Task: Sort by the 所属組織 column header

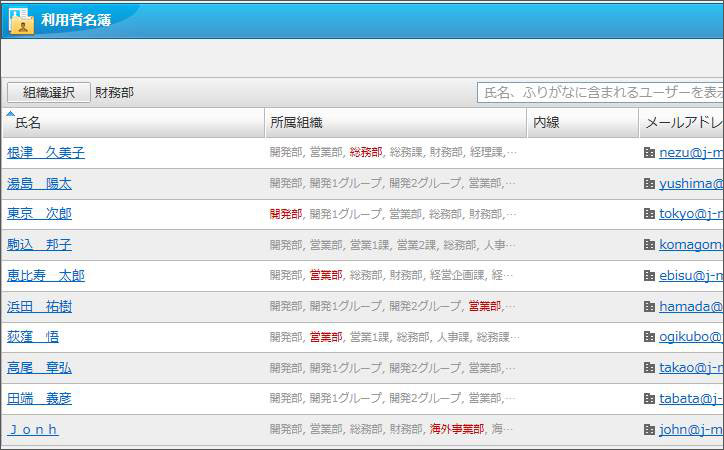Action: [x=296, y=122]
